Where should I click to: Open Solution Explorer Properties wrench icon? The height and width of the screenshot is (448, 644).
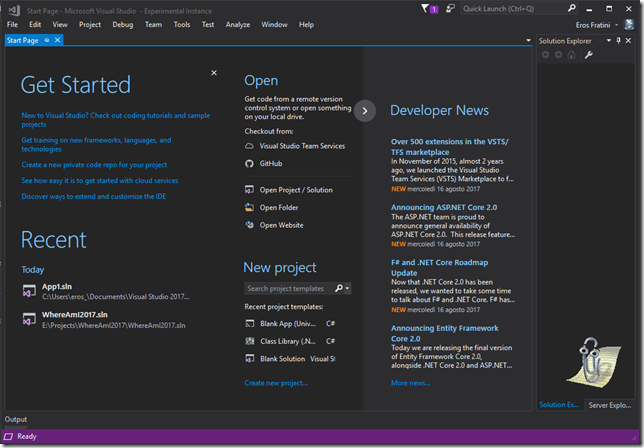pyautogui.click(x=589, y=55)
